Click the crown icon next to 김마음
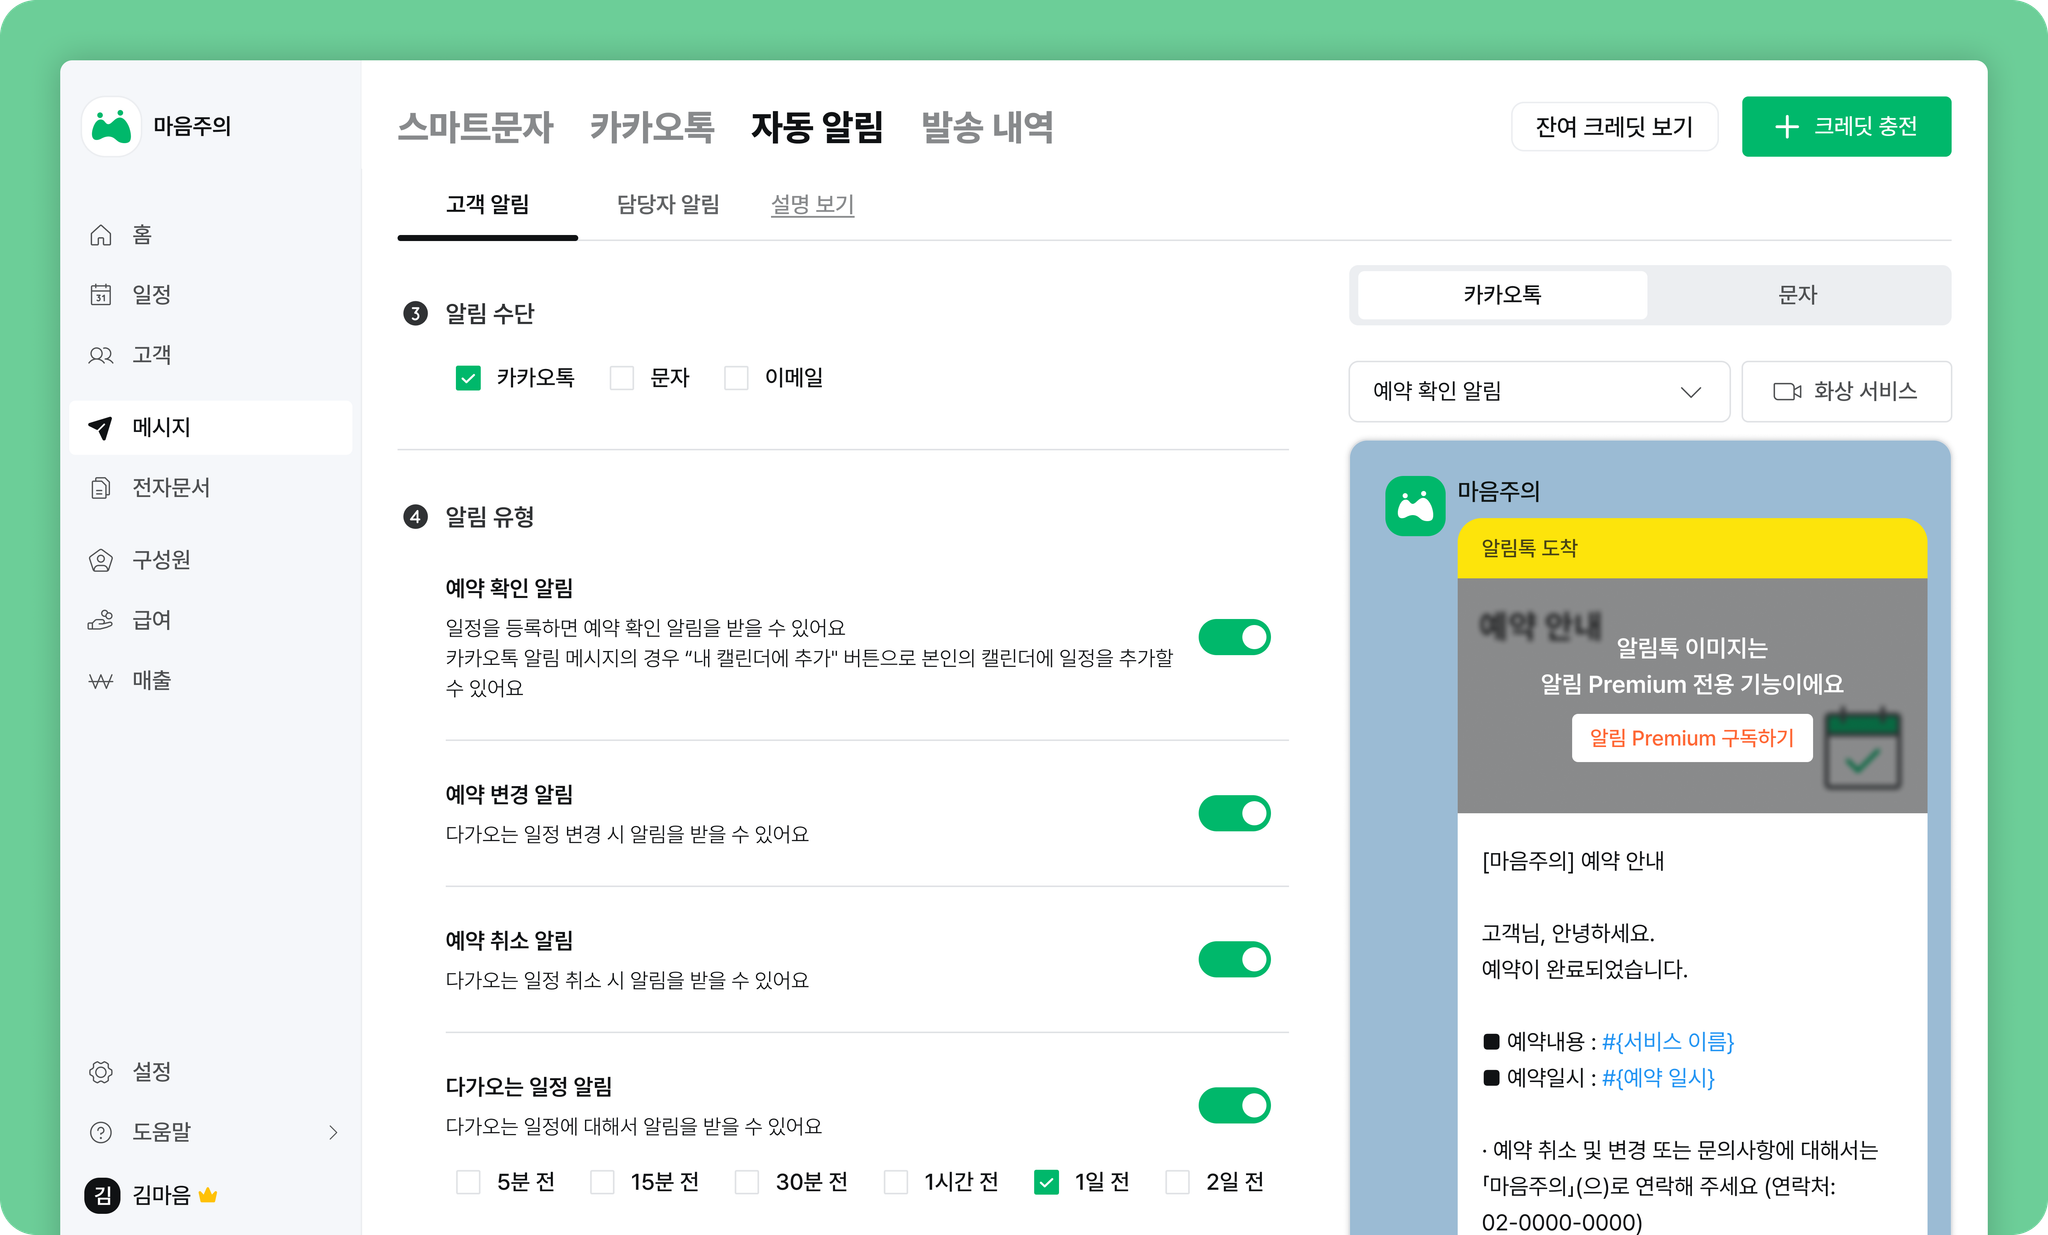 click(x=208, y=1195)
